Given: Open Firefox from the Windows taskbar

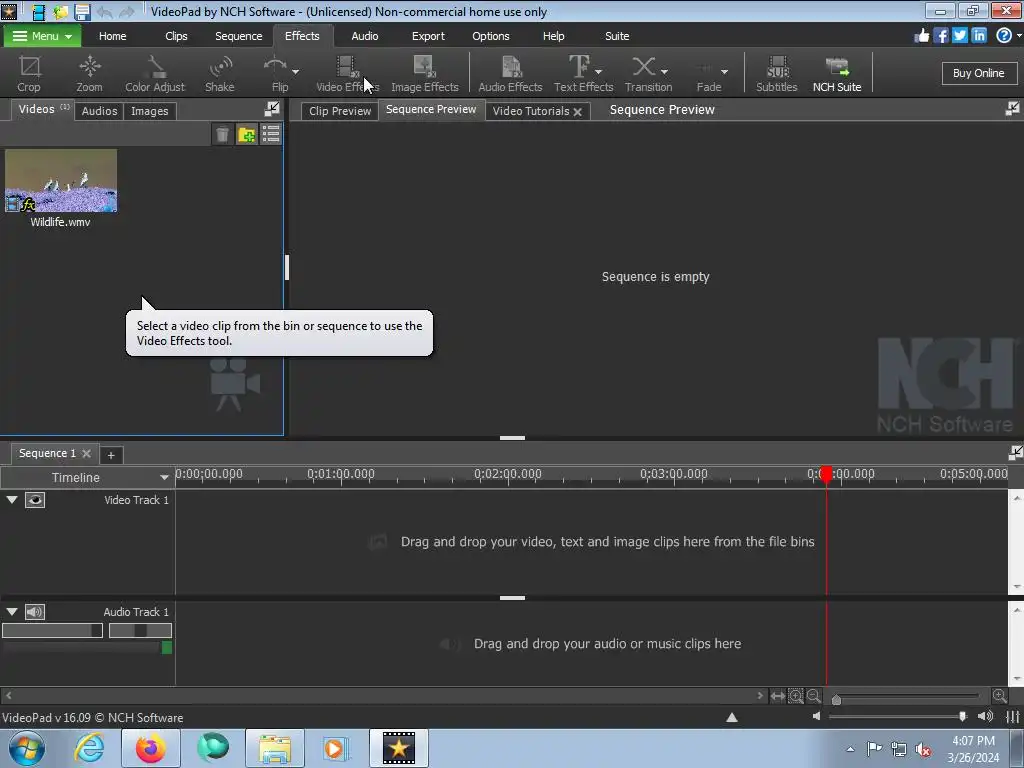Looking at the screenshot, I should [x=151, y=748].
